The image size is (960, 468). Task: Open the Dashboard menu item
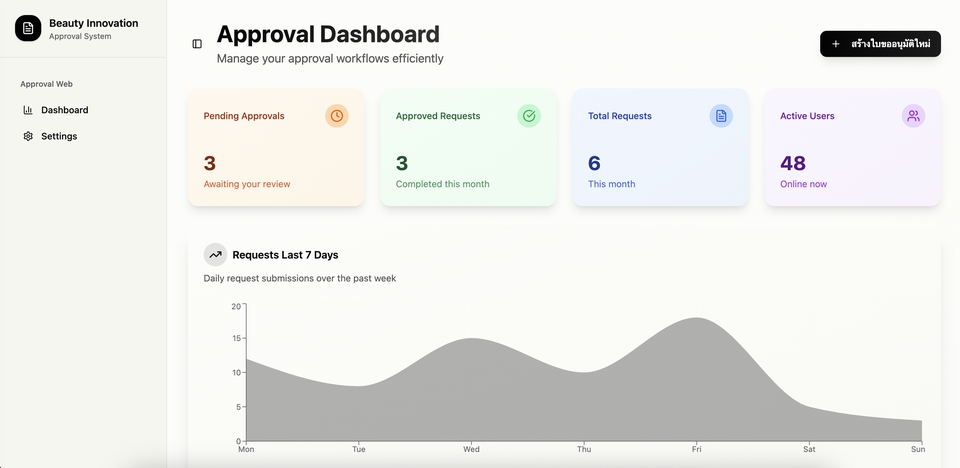[64, 110]
